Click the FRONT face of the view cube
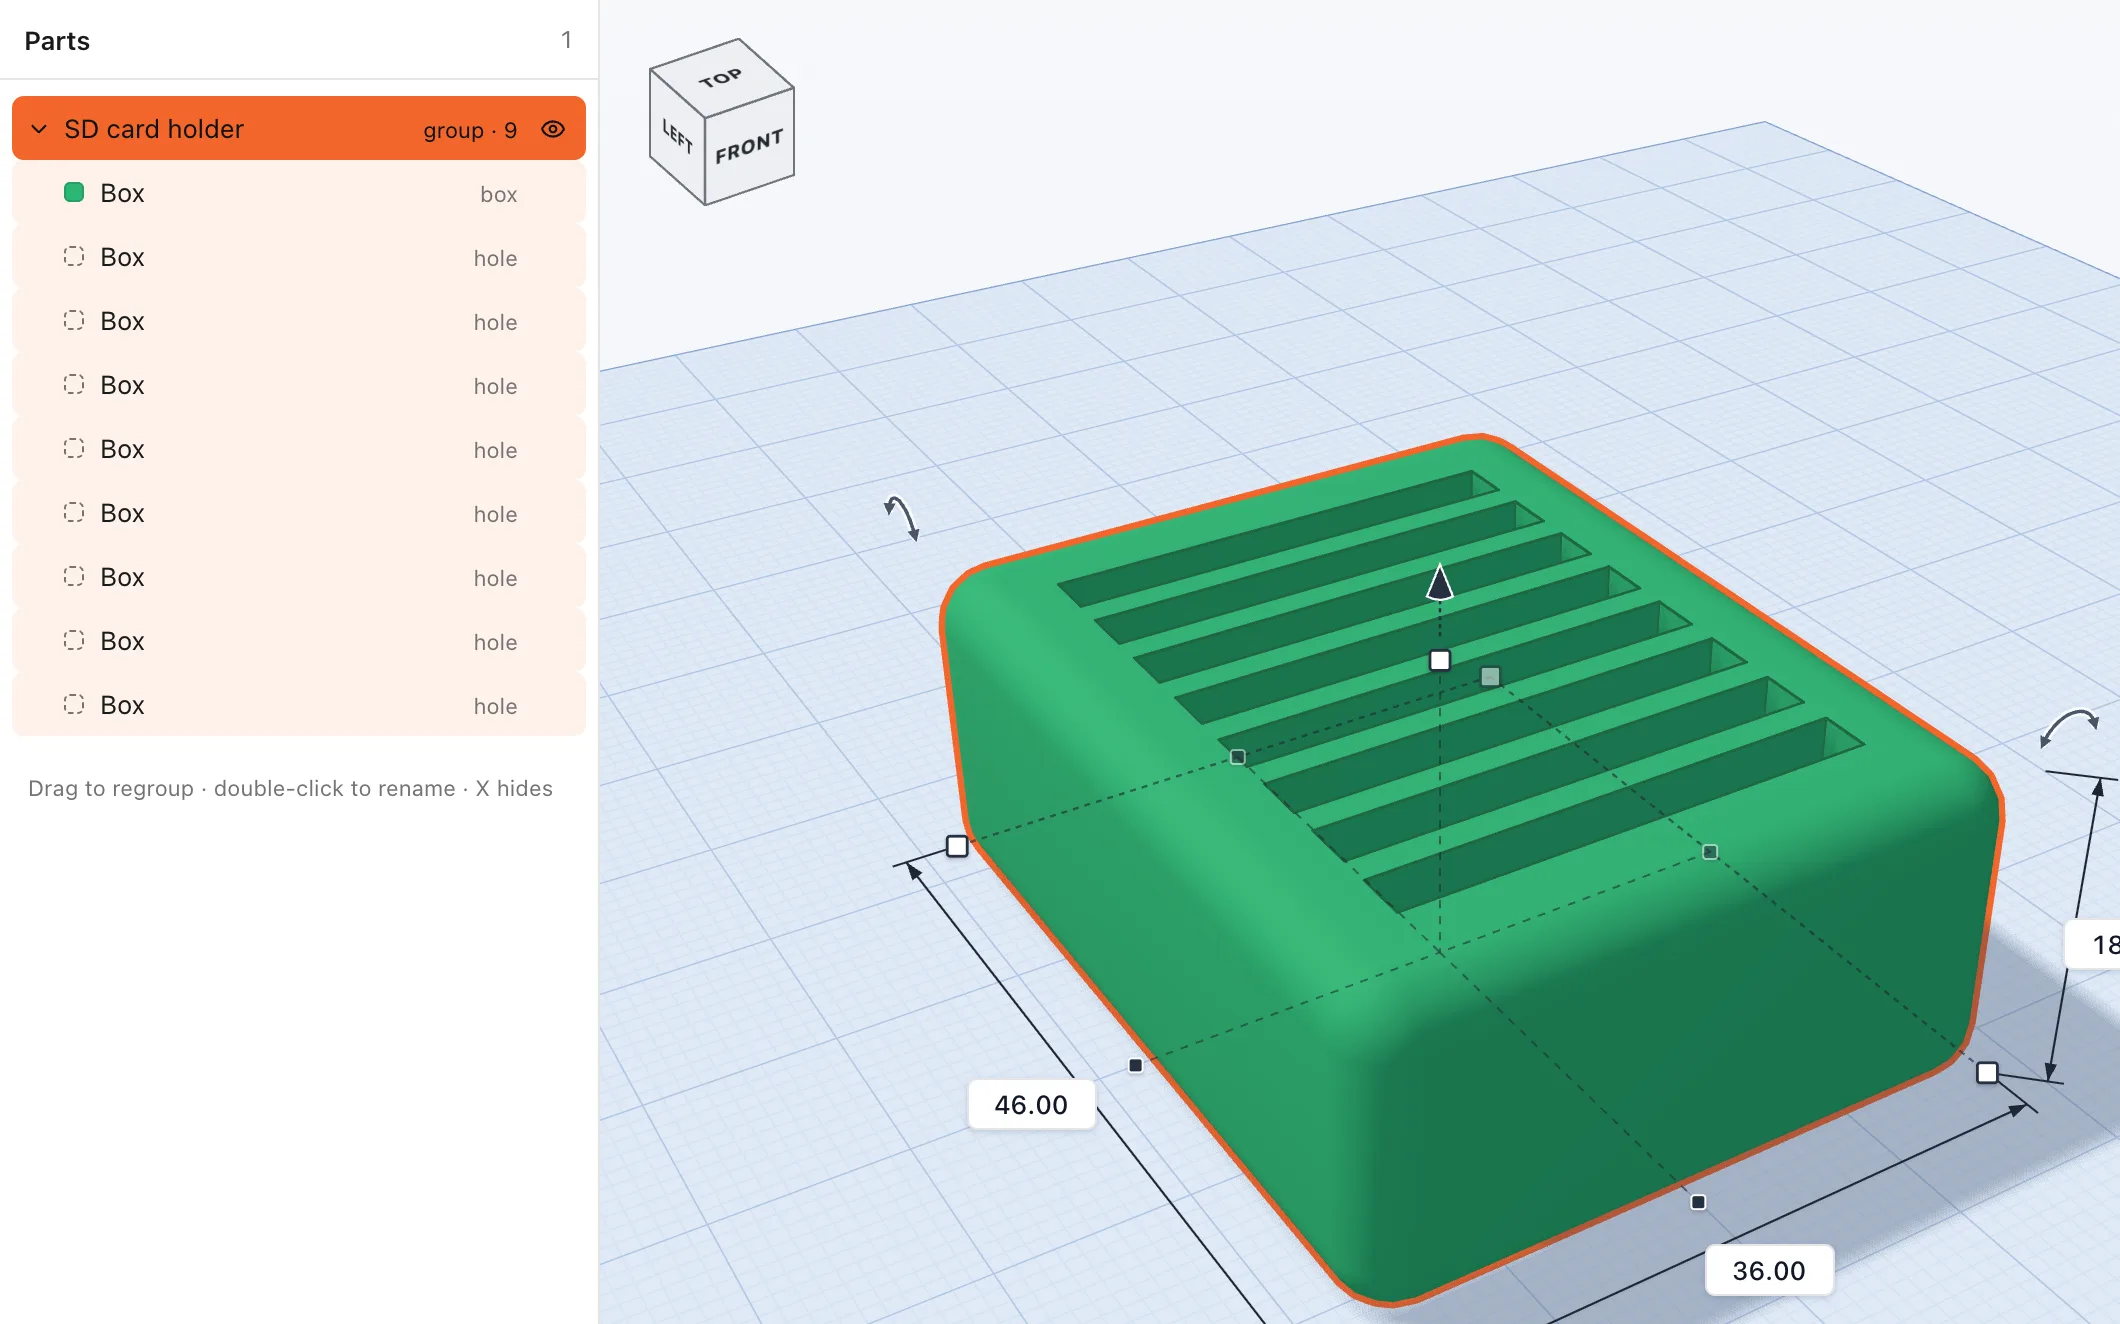Viewport: 2120px width, 1324px height. tap(749, 147)
